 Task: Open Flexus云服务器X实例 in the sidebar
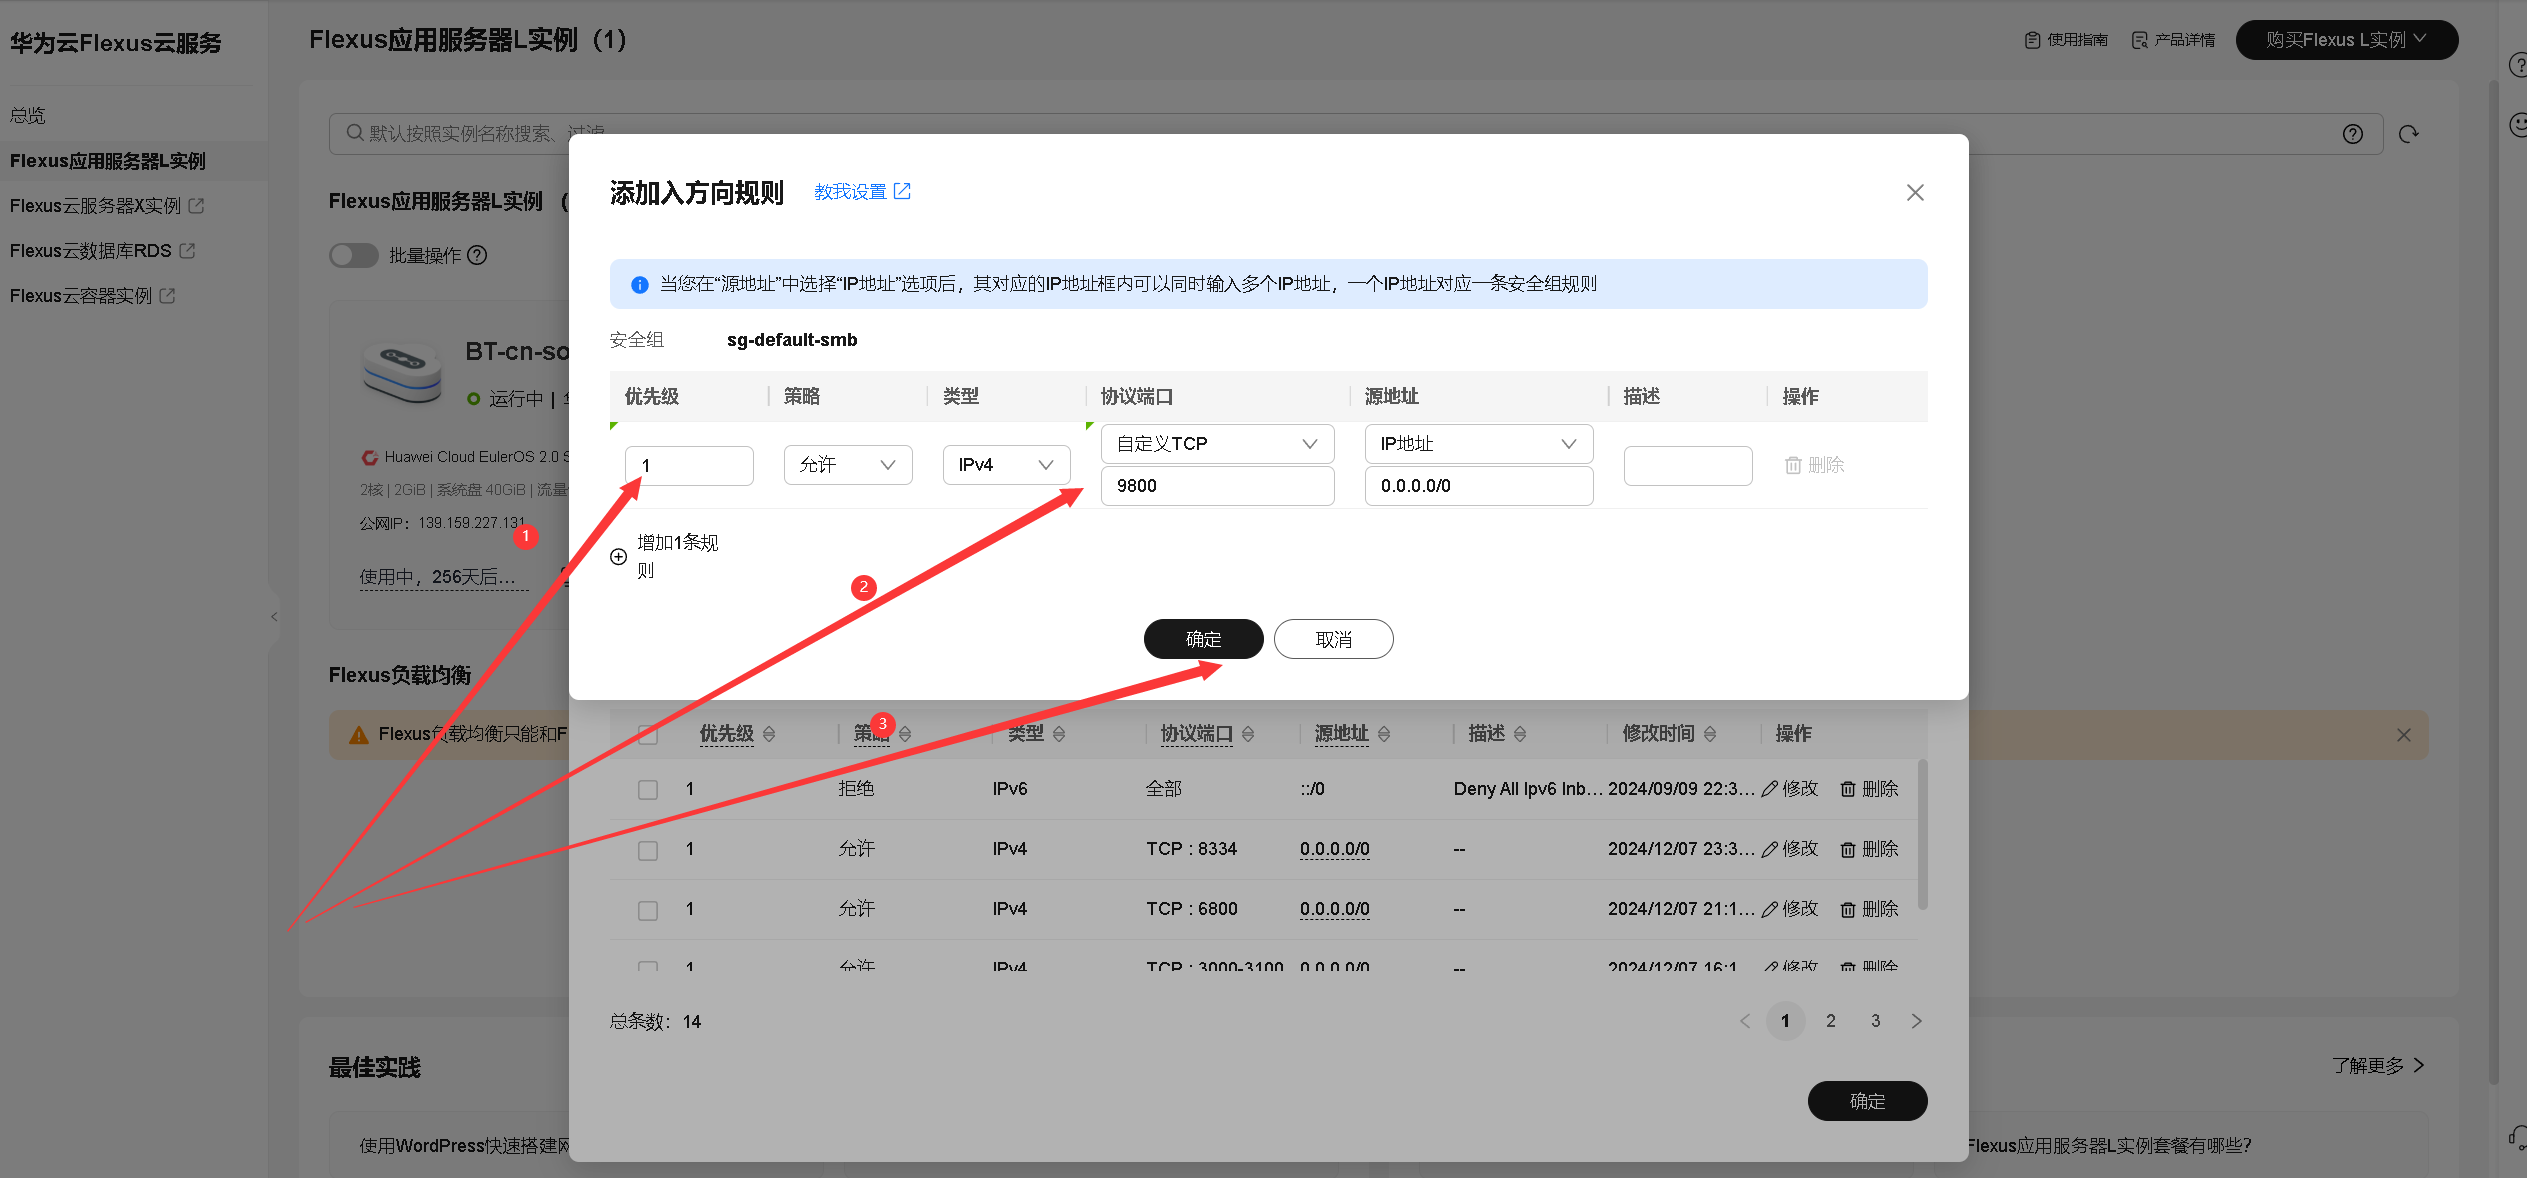[106, 206]
